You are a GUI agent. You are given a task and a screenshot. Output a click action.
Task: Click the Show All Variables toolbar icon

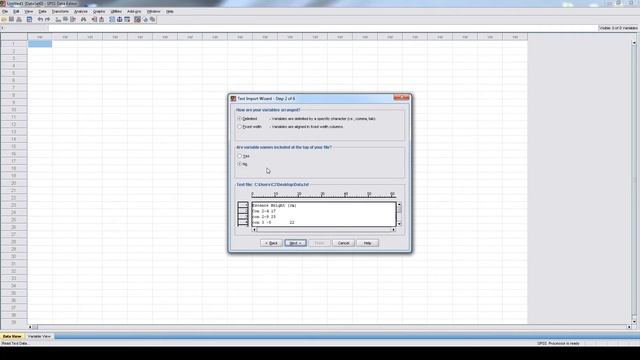pos(152,19)
